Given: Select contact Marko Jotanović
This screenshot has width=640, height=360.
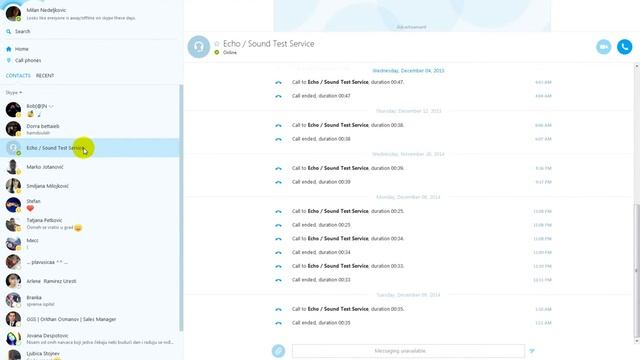Looking at the screenshot, I should click(x=89, y=167).
